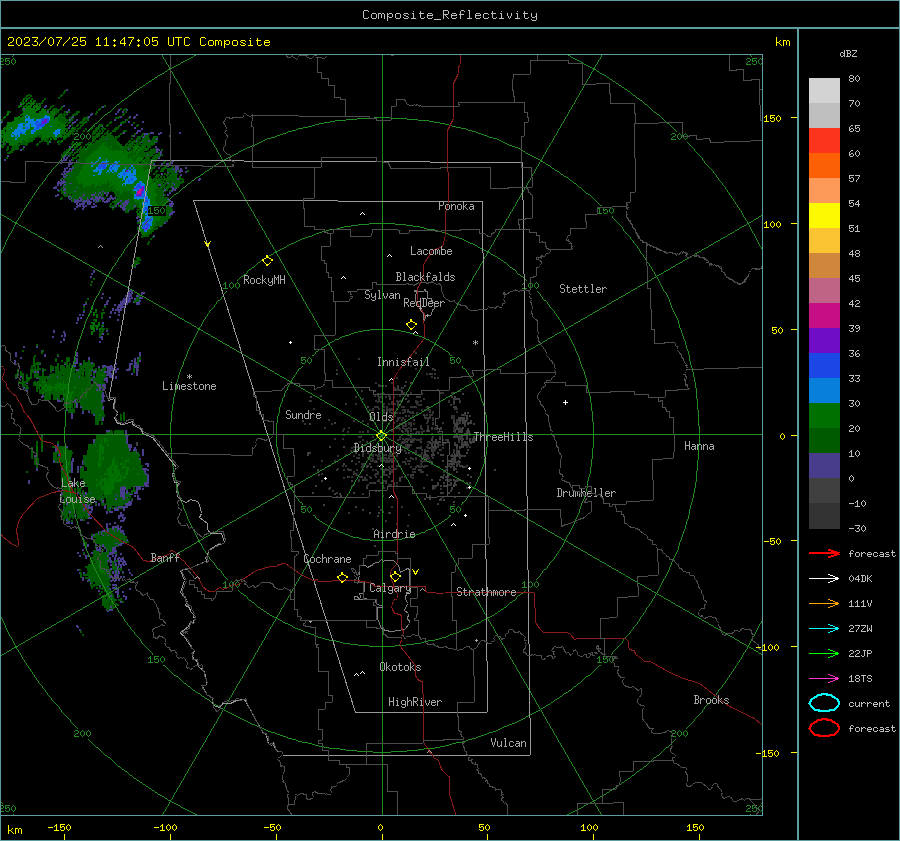The height and width of the screenshot is (841, 900).
Task: Pick the light gray 70-80 dBZ swatch
Action: [x=824, y=91]
